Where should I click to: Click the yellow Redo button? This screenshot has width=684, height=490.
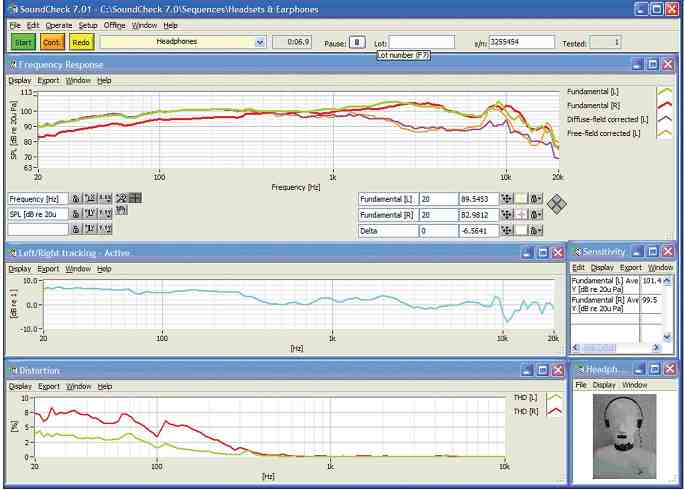(81, 42)
